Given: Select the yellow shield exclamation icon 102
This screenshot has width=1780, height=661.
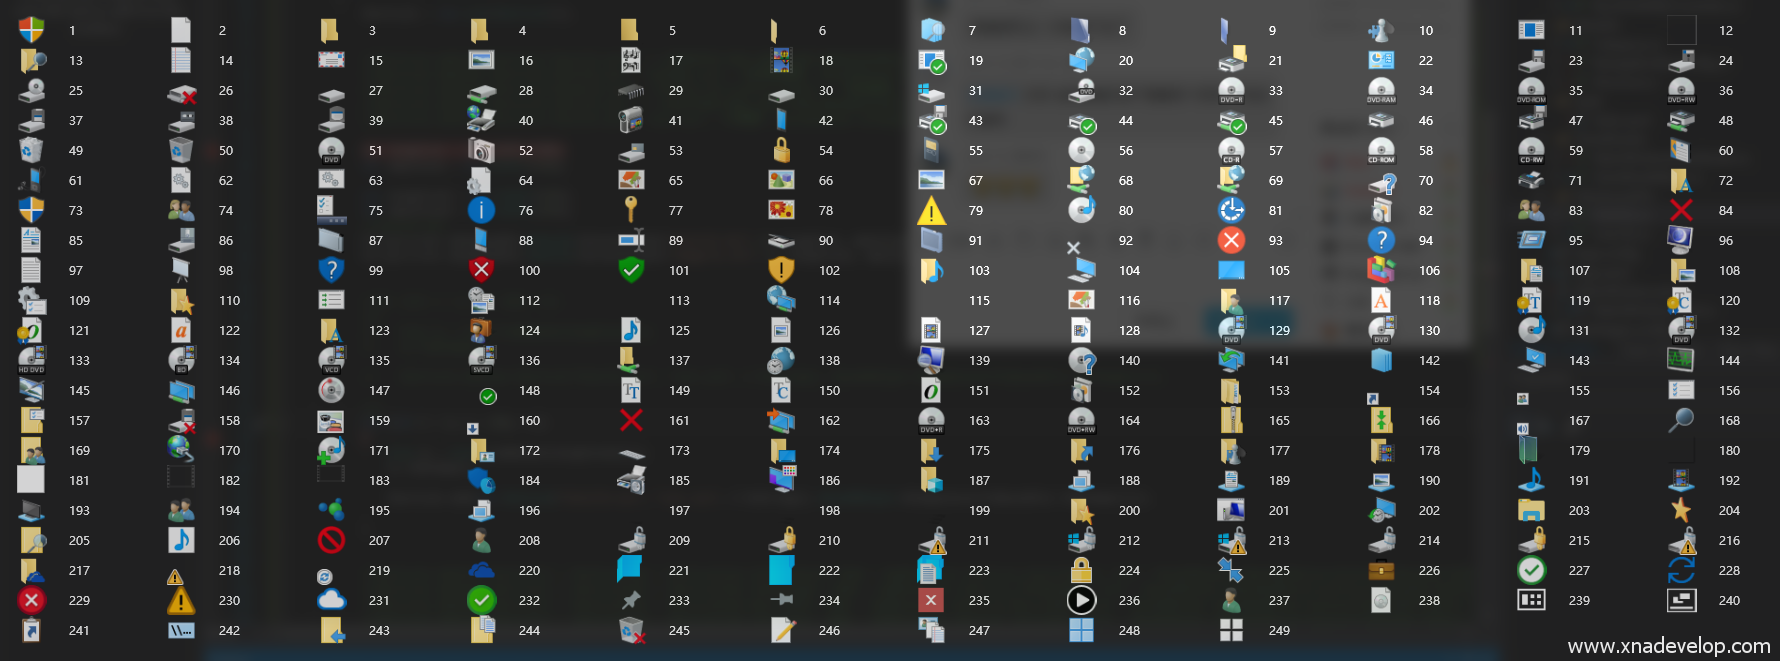Looking at the screenshot, I should (781, 270).
